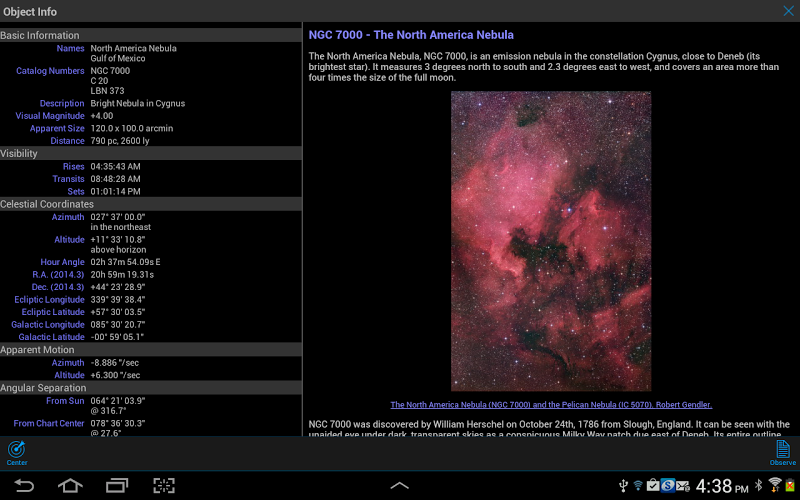Image resolution: width=800 pixels, height=500 pixels.
Task: Tap the screenshot capture icon
Action: click(164, 485)
